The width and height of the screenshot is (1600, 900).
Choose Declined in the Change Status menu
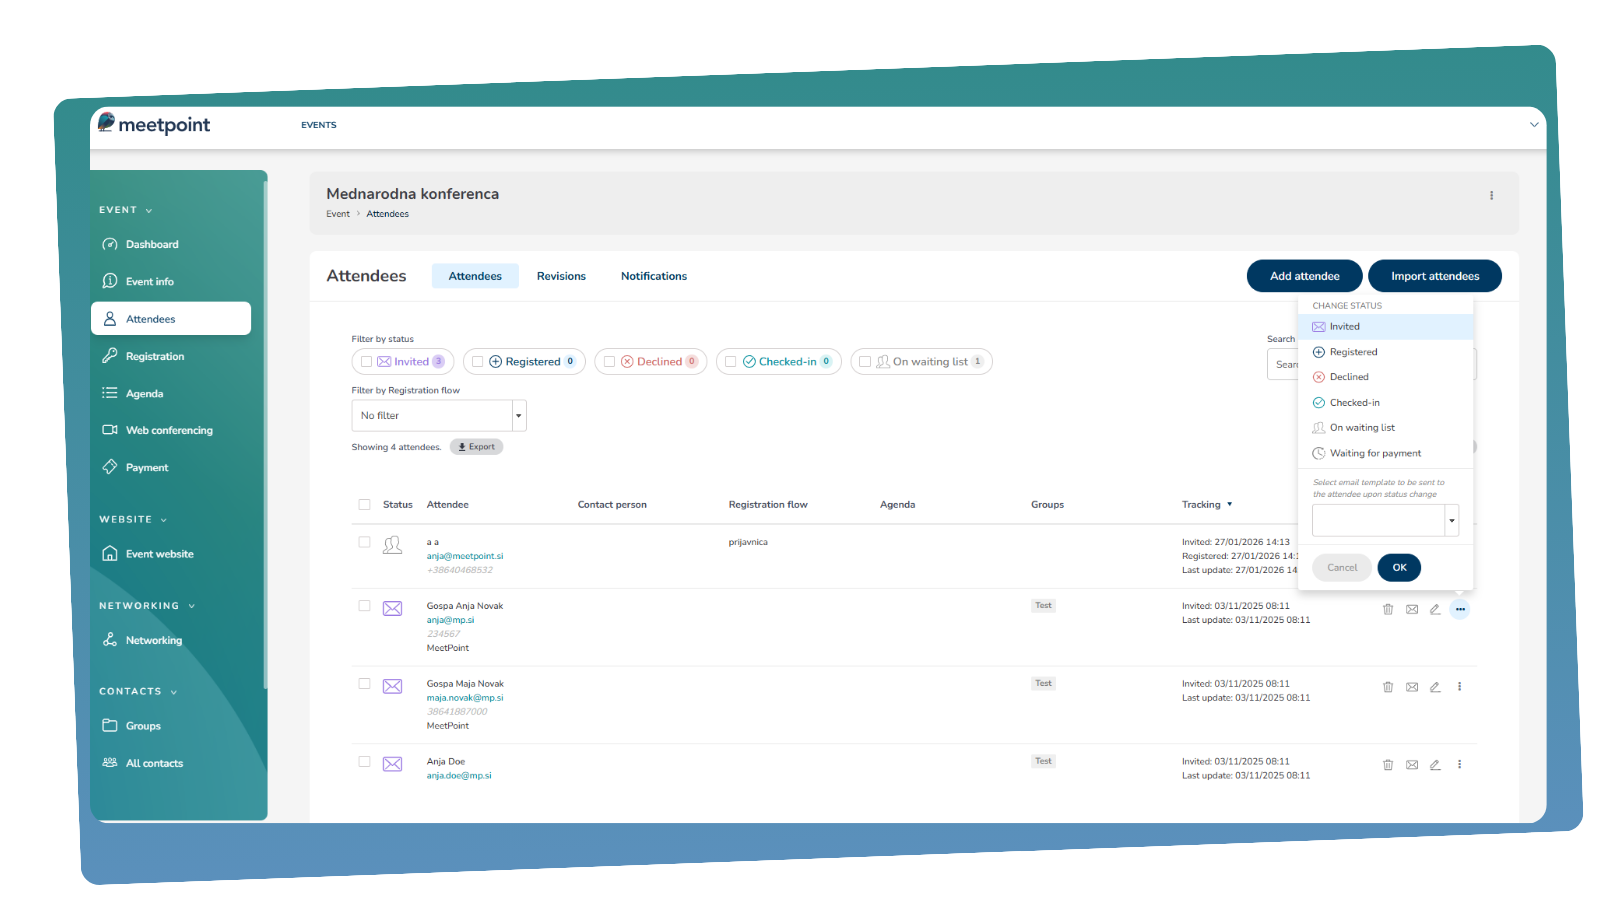1385,377
